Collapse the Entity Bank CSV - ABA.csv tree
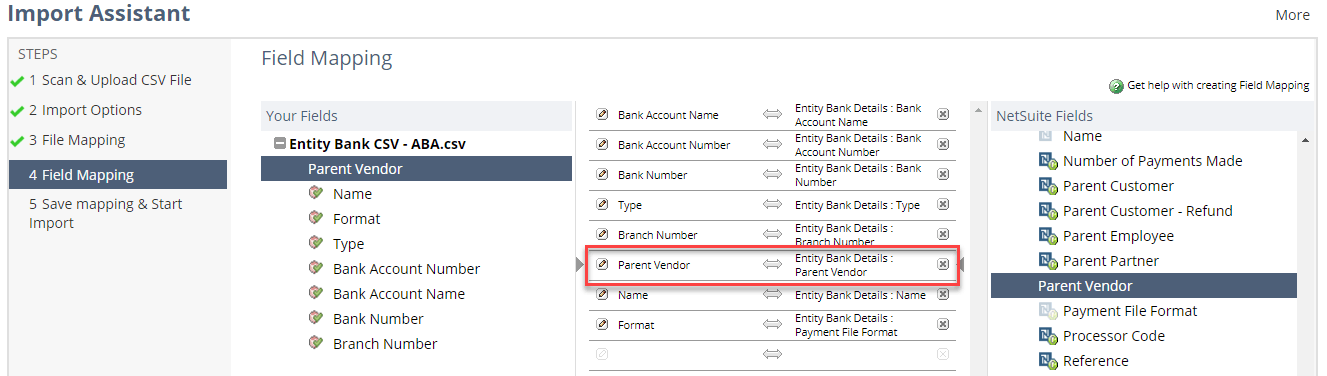 280,144
